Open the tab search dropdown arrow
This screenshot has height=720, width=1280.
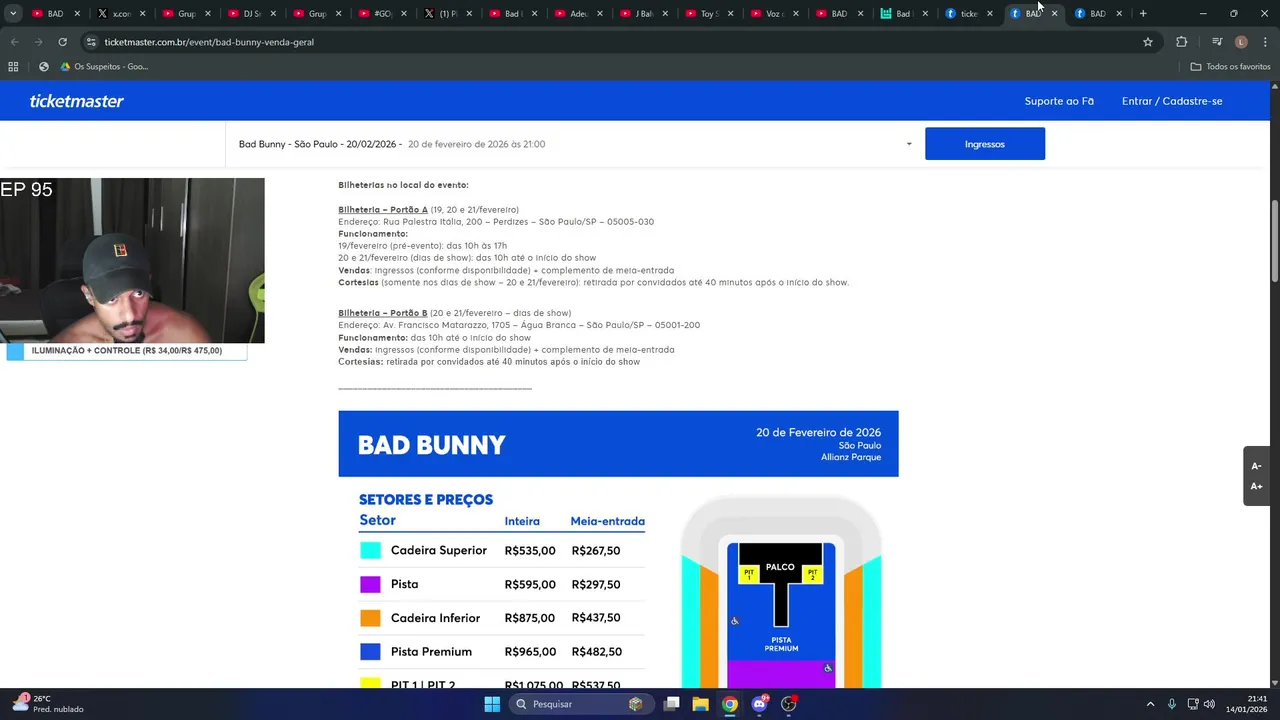pyautogui.click(x=13, y=14)
